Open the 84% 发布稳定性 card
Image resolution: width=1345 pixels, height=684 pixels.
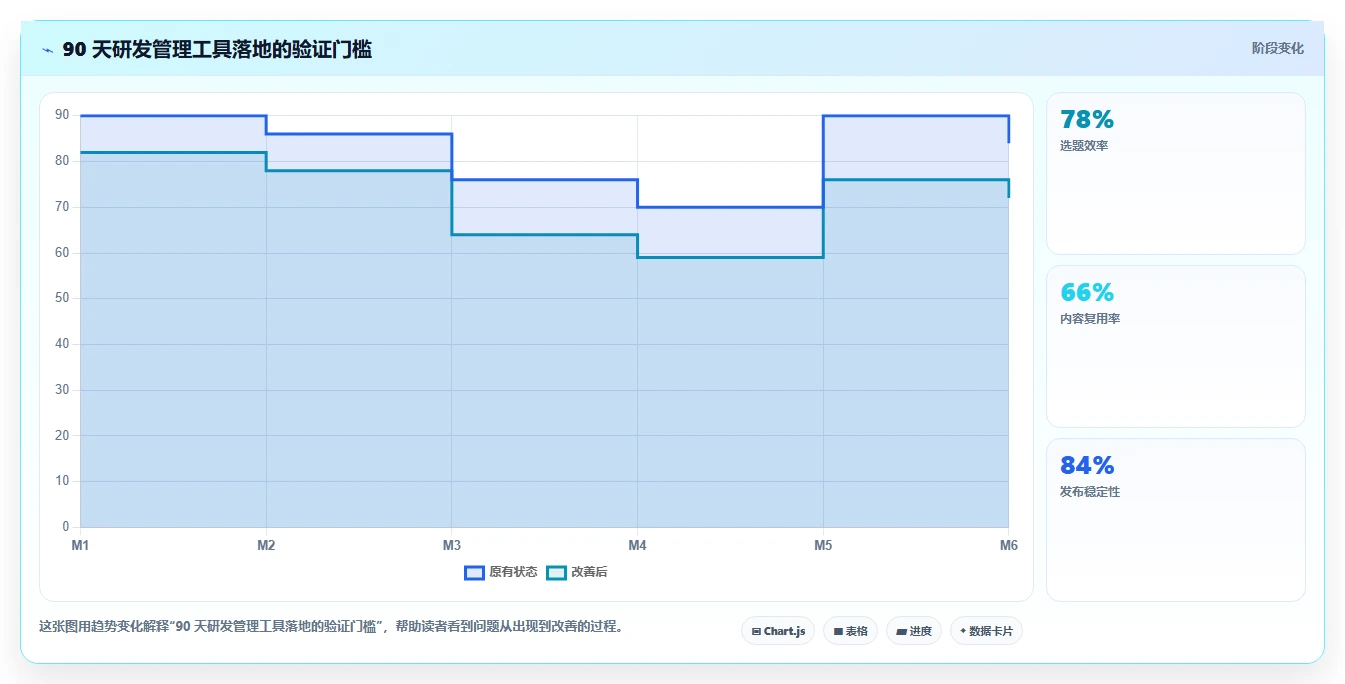coord(1175,520)
